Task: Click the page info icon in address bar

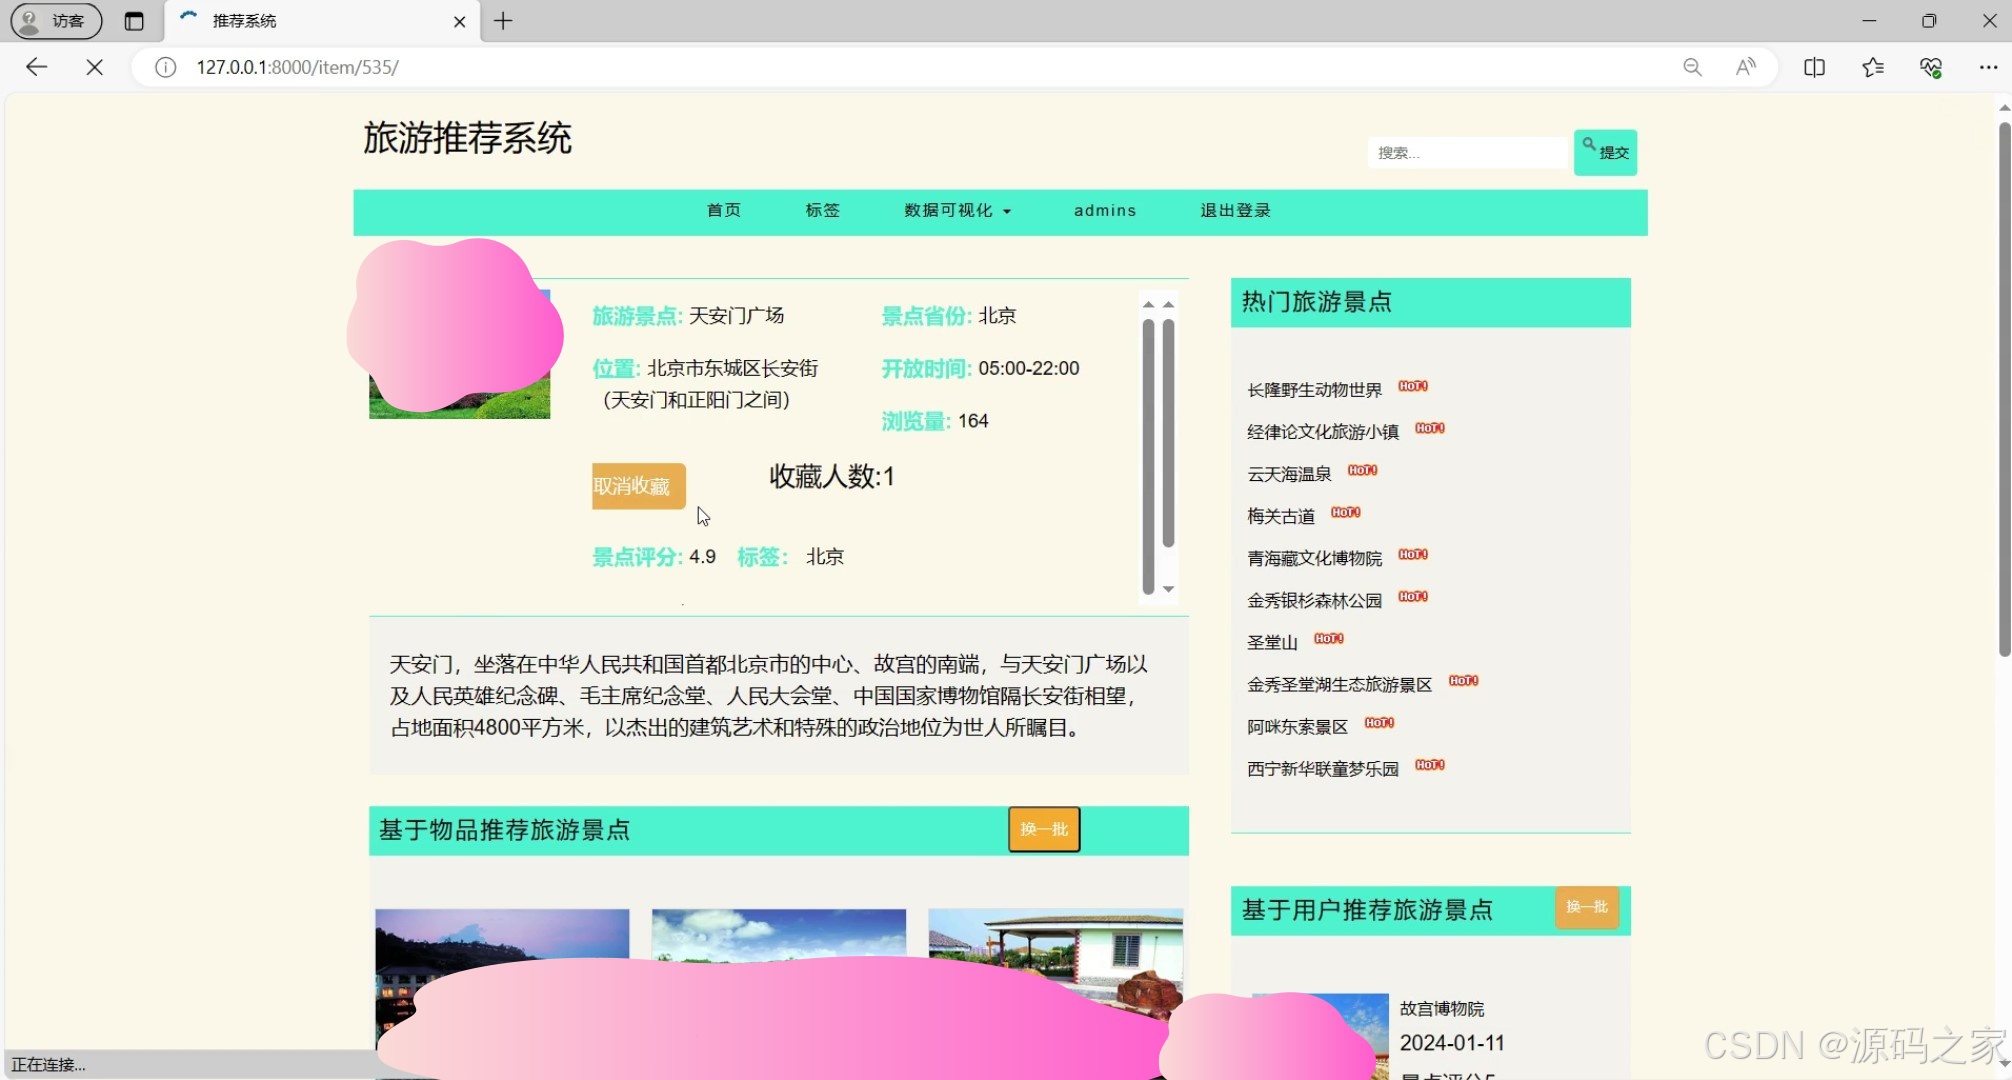Action: [164, 67]
